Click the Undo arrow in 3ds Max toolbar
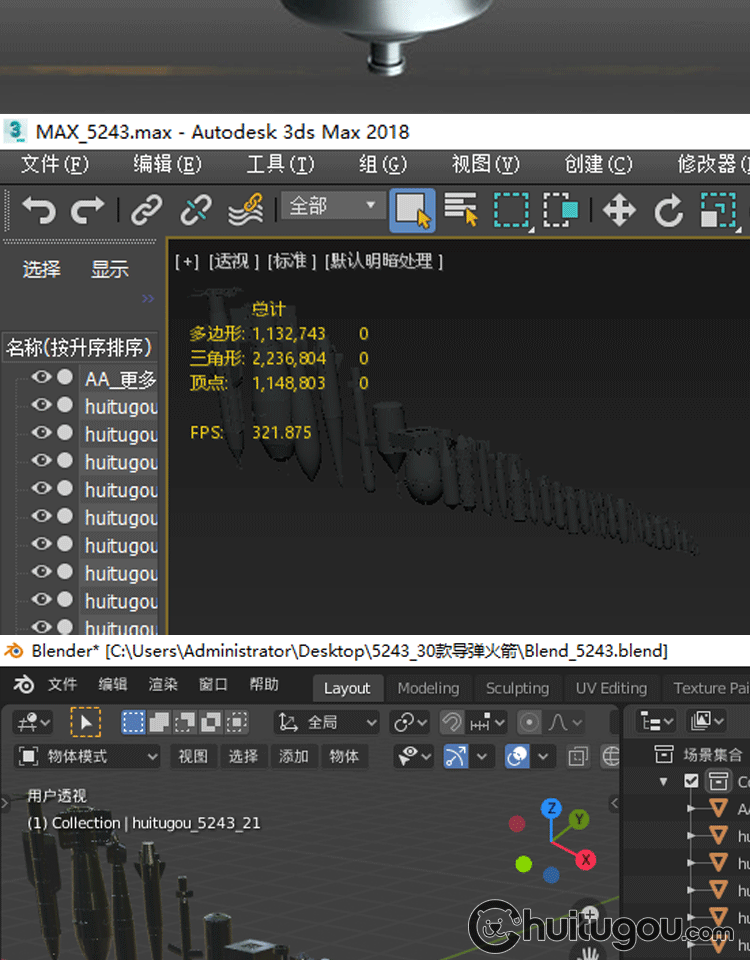The image size is (750, 960). tap(39, 211)
